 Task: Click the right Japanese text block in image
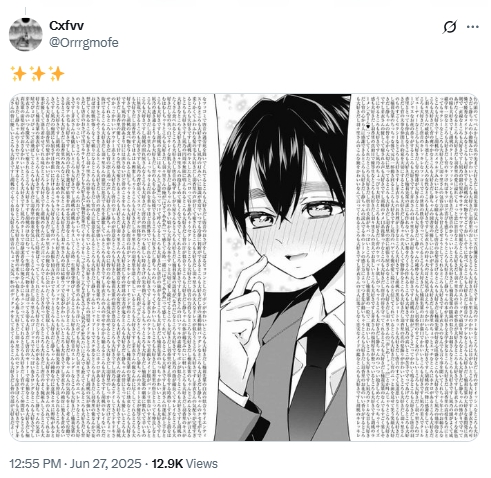417,267
